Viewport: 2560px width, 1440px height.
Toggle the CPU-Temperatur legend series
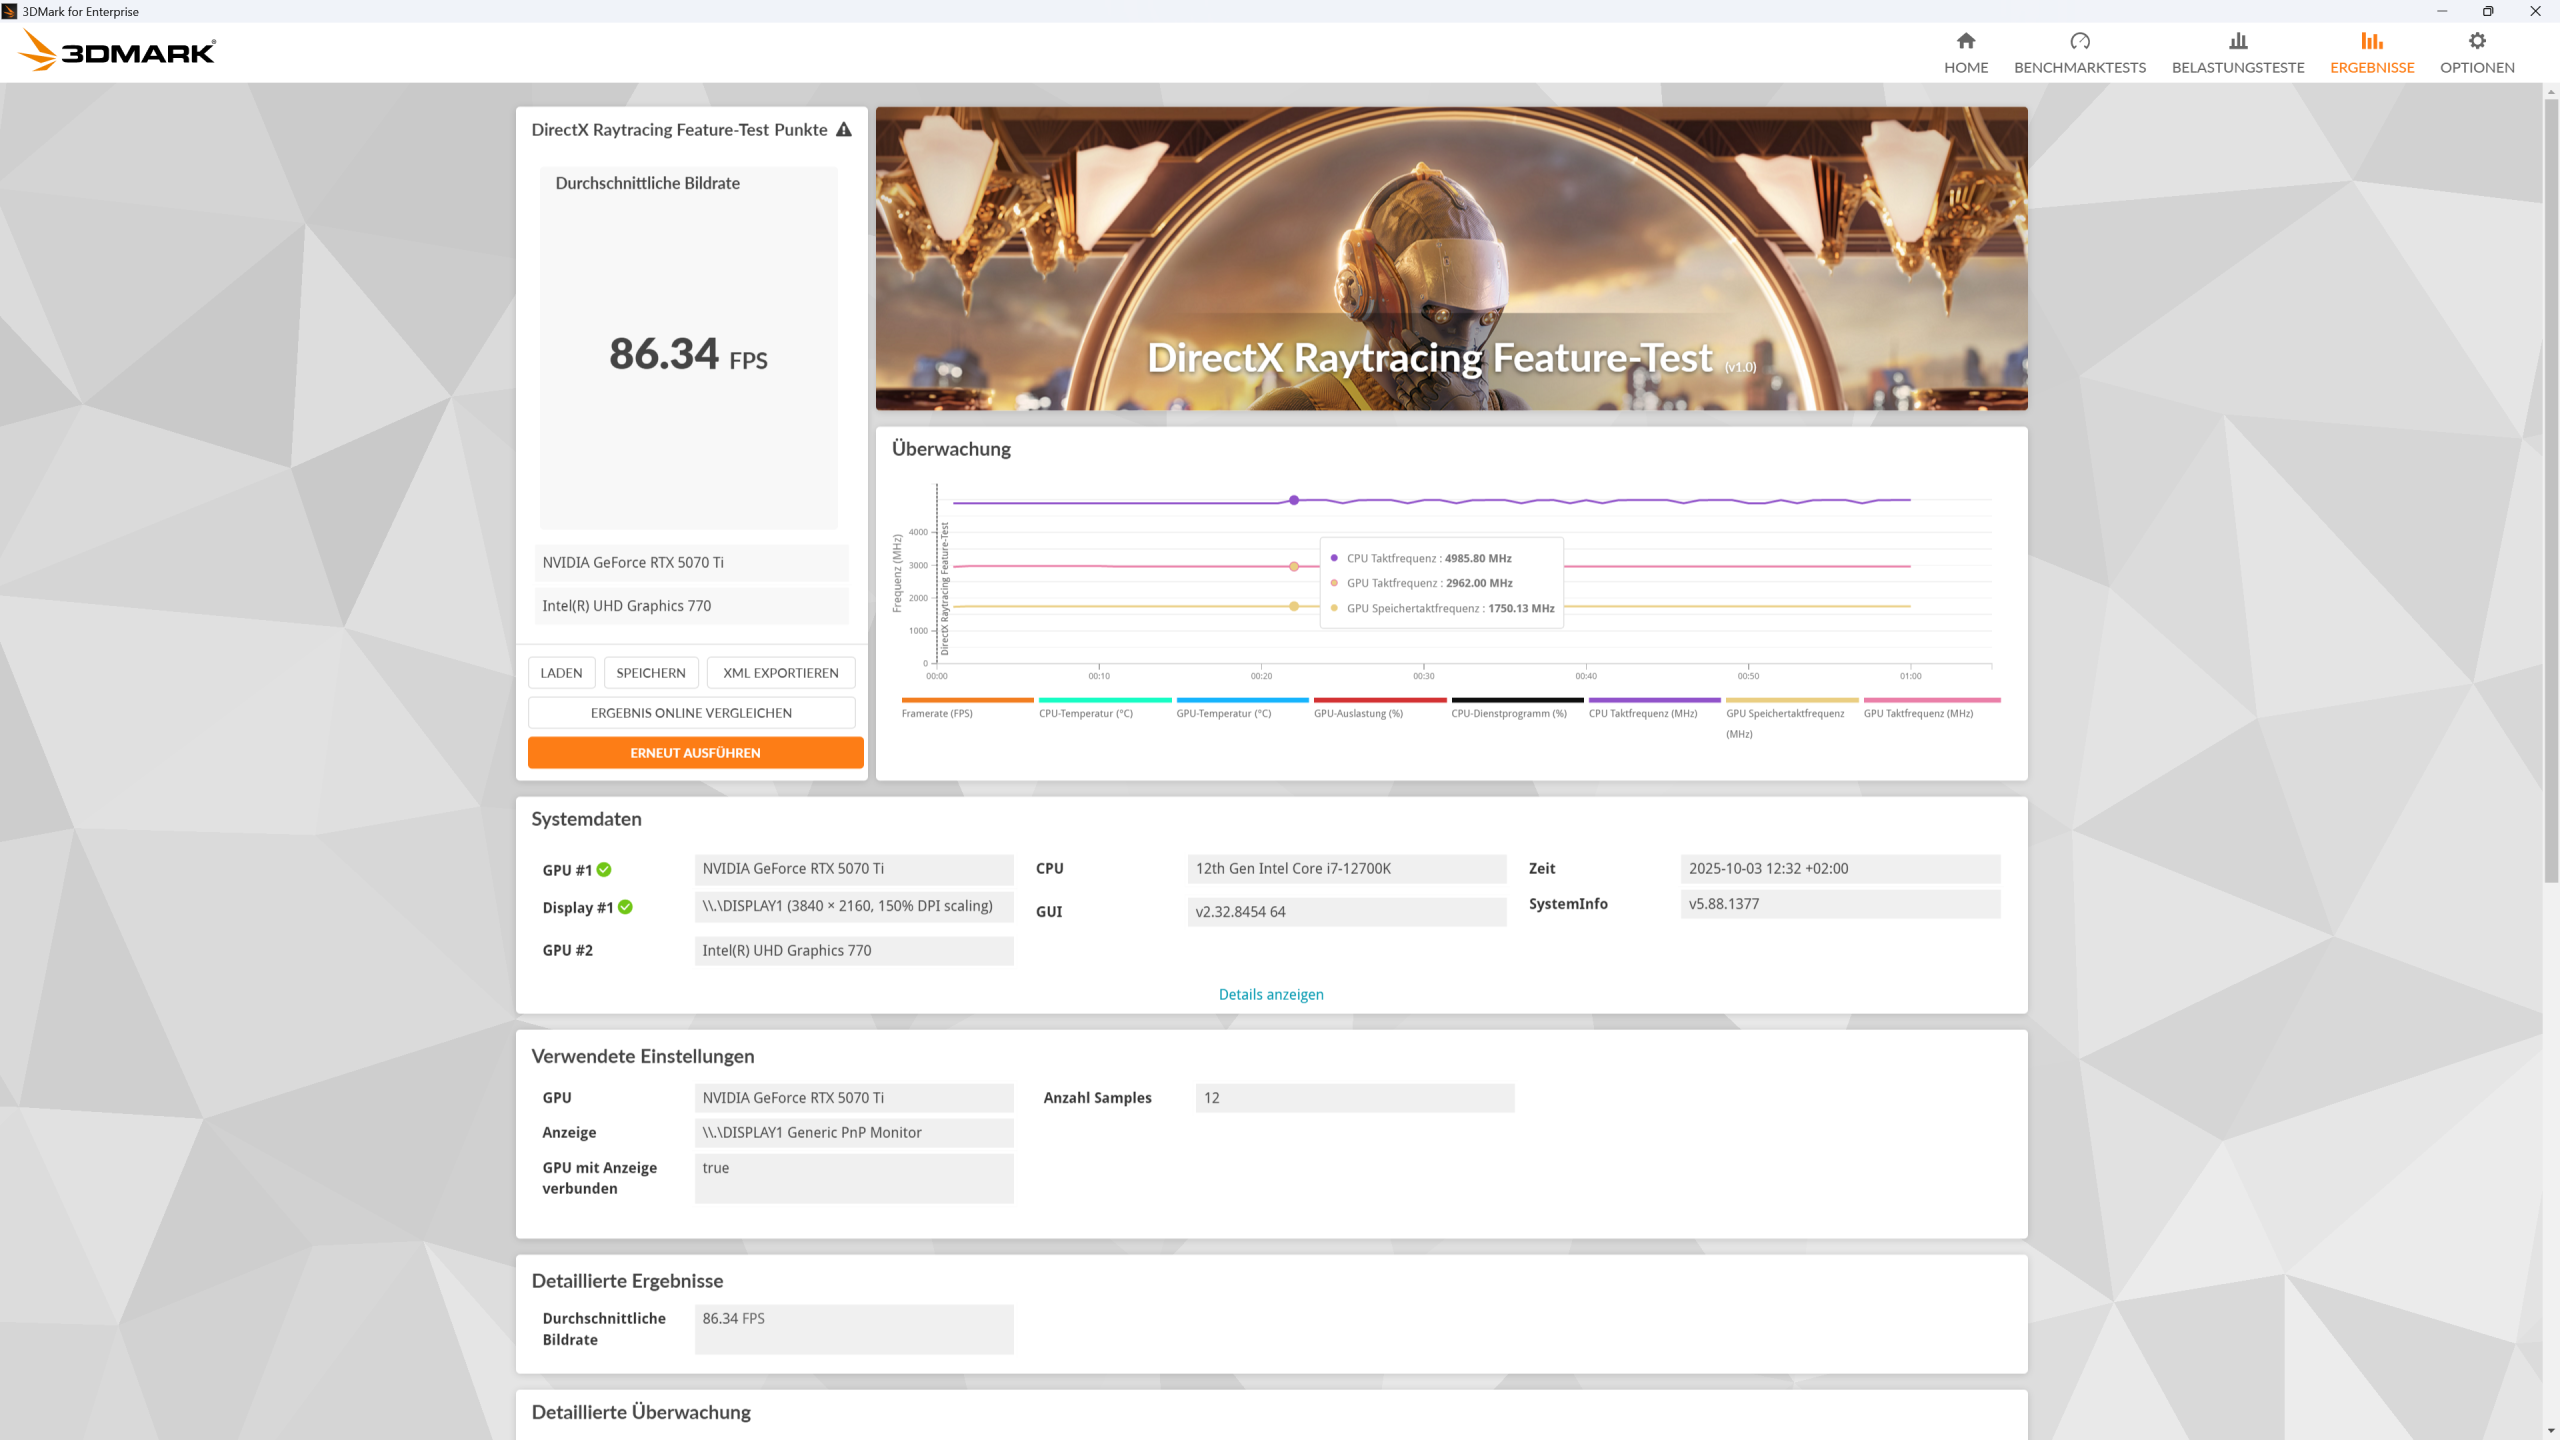pyautogui.click(x=1085, y=713)
